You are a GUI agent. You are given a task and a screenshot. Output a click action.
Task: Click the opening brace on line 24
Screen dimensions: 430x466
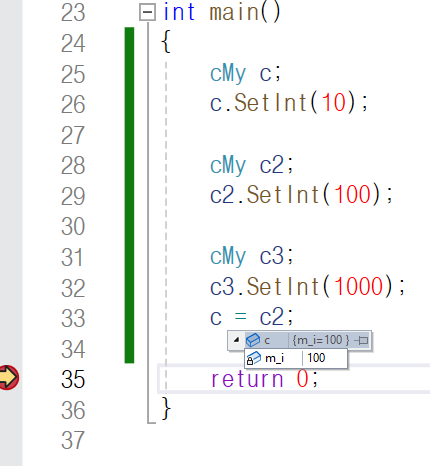[166, 41]
